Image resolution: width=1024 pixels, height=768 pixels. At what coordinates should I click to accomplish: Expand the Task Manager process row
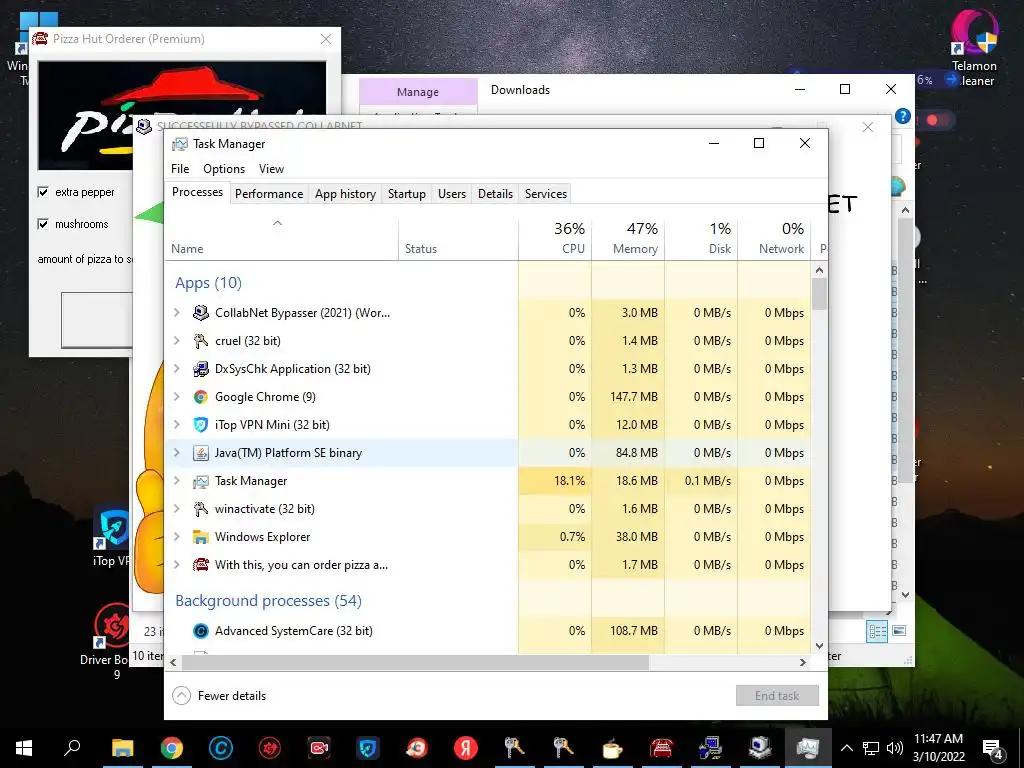(x=176, y=481)
